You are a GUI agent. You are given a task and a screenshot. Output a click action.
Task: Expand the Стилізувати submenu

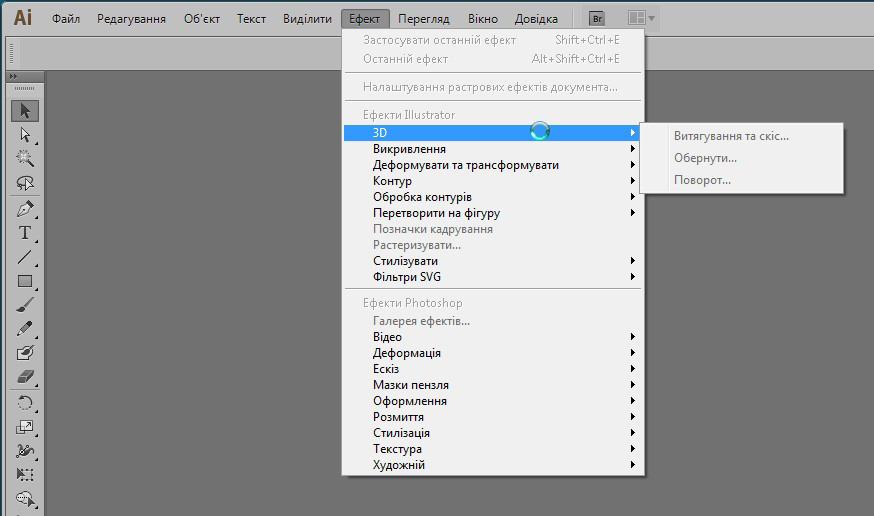point(493,261)
